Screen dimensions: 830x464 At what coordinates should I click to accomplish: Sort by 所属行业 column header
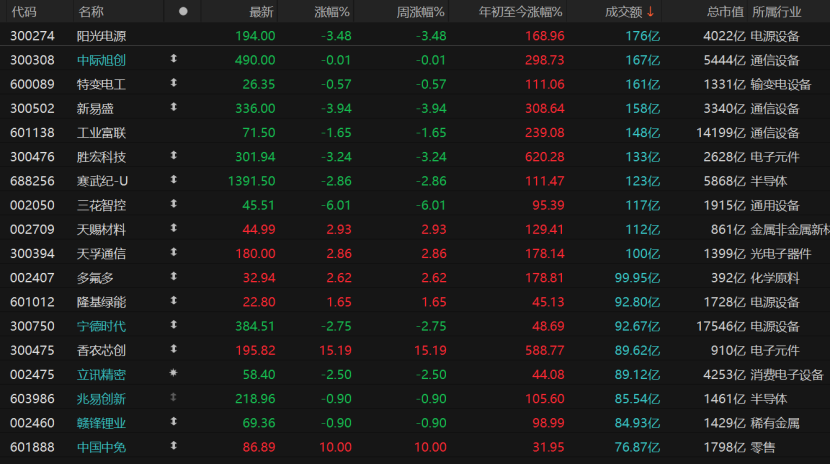[x=777, y=12]
